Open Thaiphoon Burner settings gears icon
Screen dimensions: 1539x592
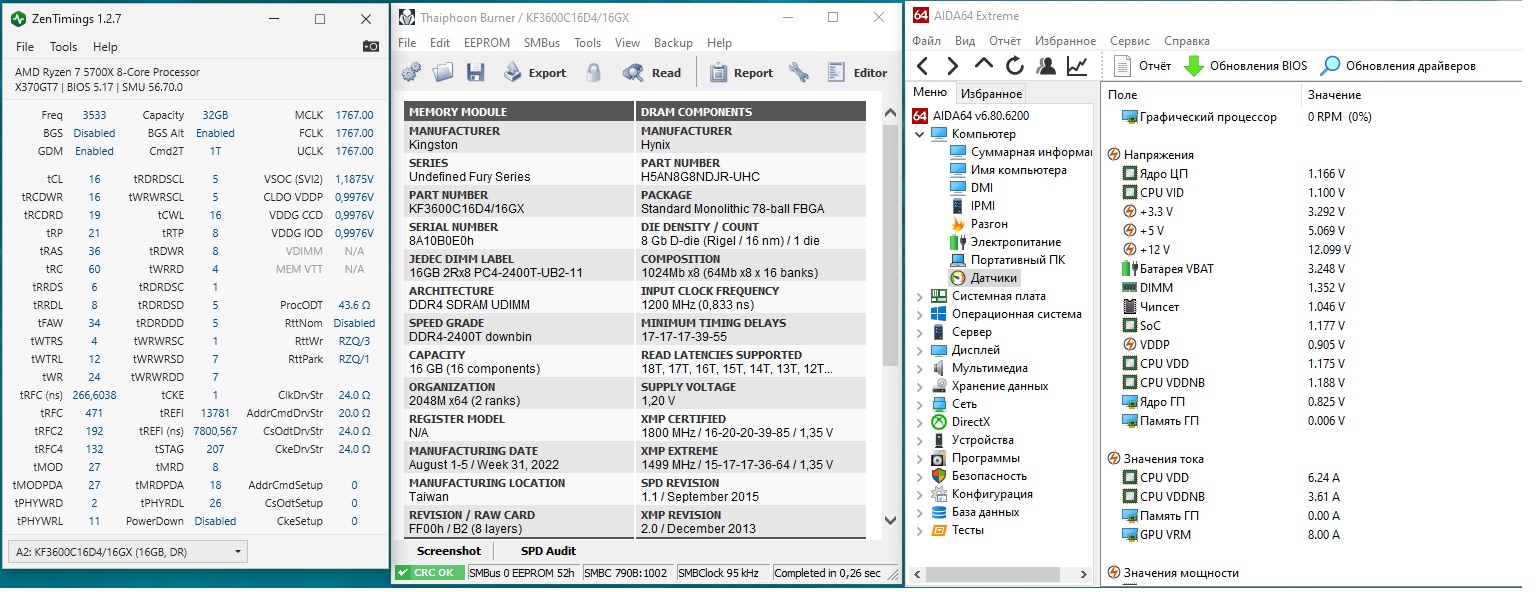(x=411, y=72)
